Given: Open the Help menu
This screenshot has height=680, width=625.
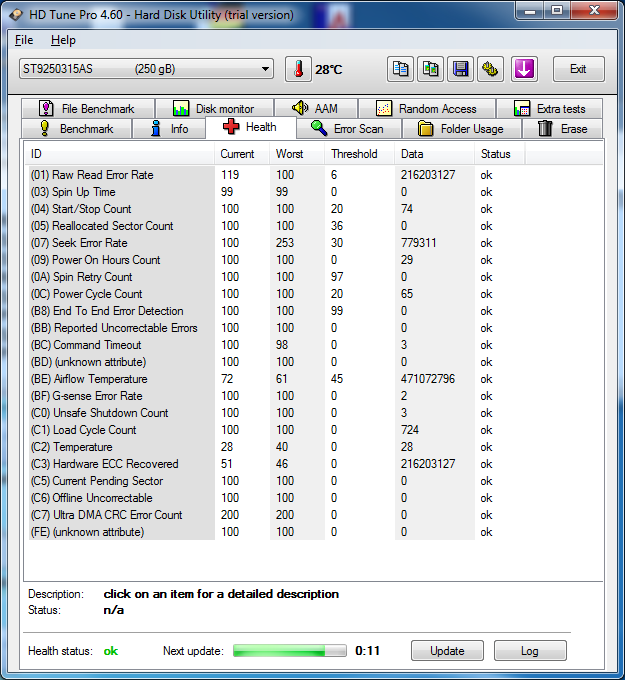Looking at the screenshot, I should tap(63, 40).
